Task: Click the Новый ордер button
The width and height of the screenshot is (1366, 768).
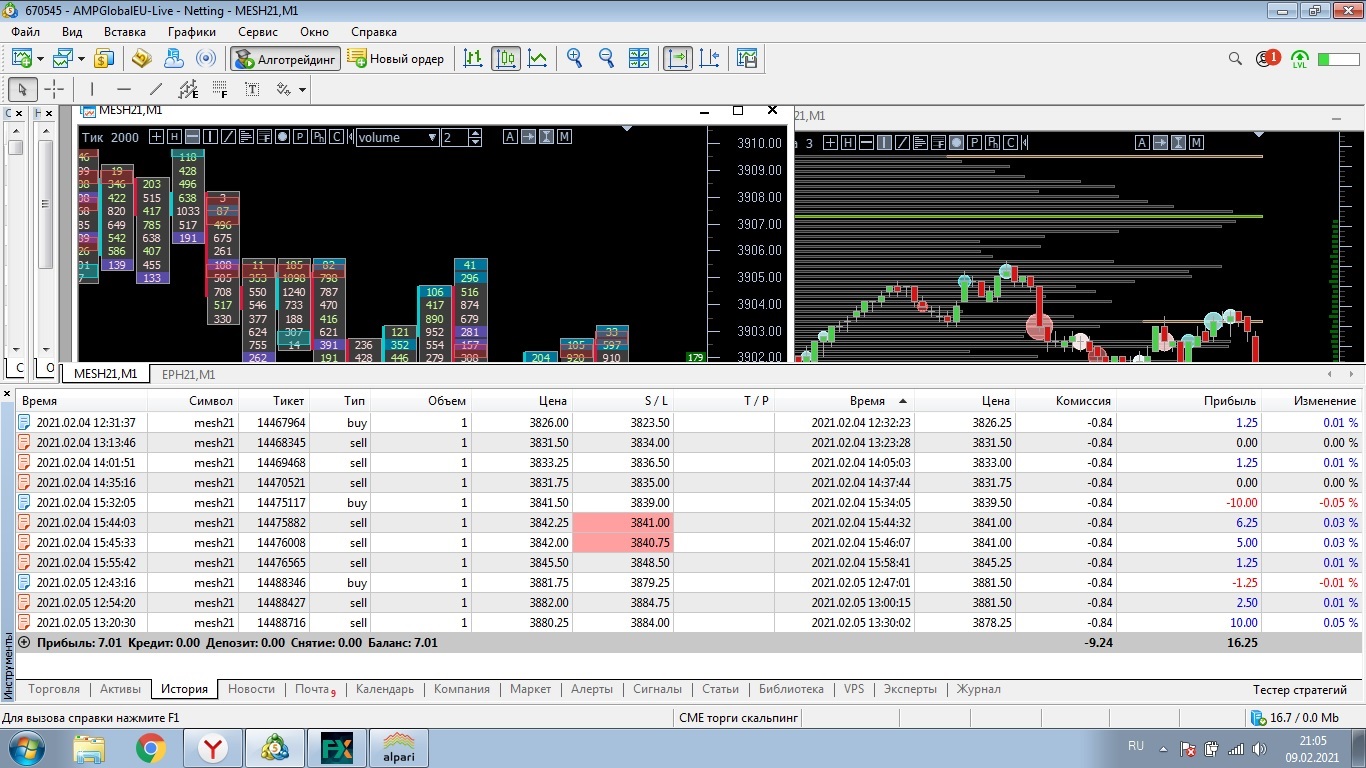Action: pos(396,59)
